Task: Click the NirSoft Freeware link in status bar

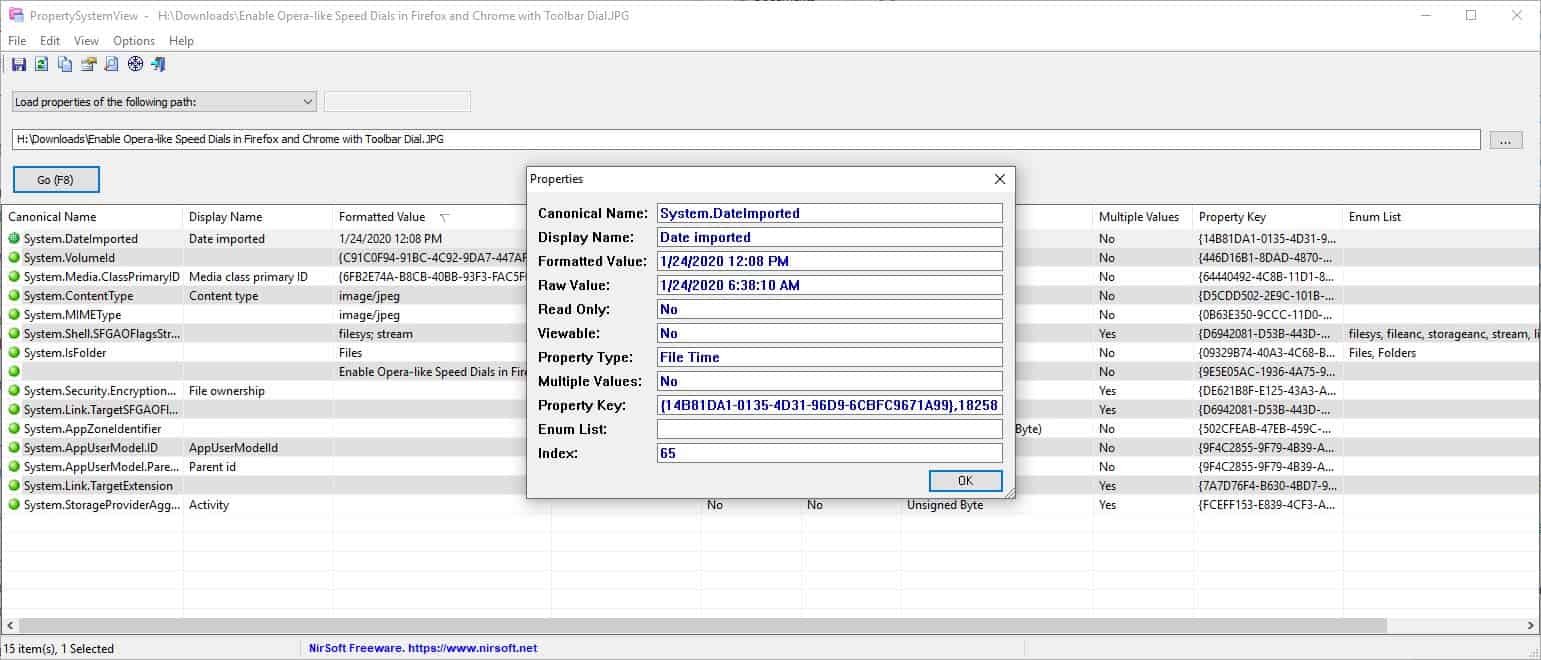Action: [420, 647]
